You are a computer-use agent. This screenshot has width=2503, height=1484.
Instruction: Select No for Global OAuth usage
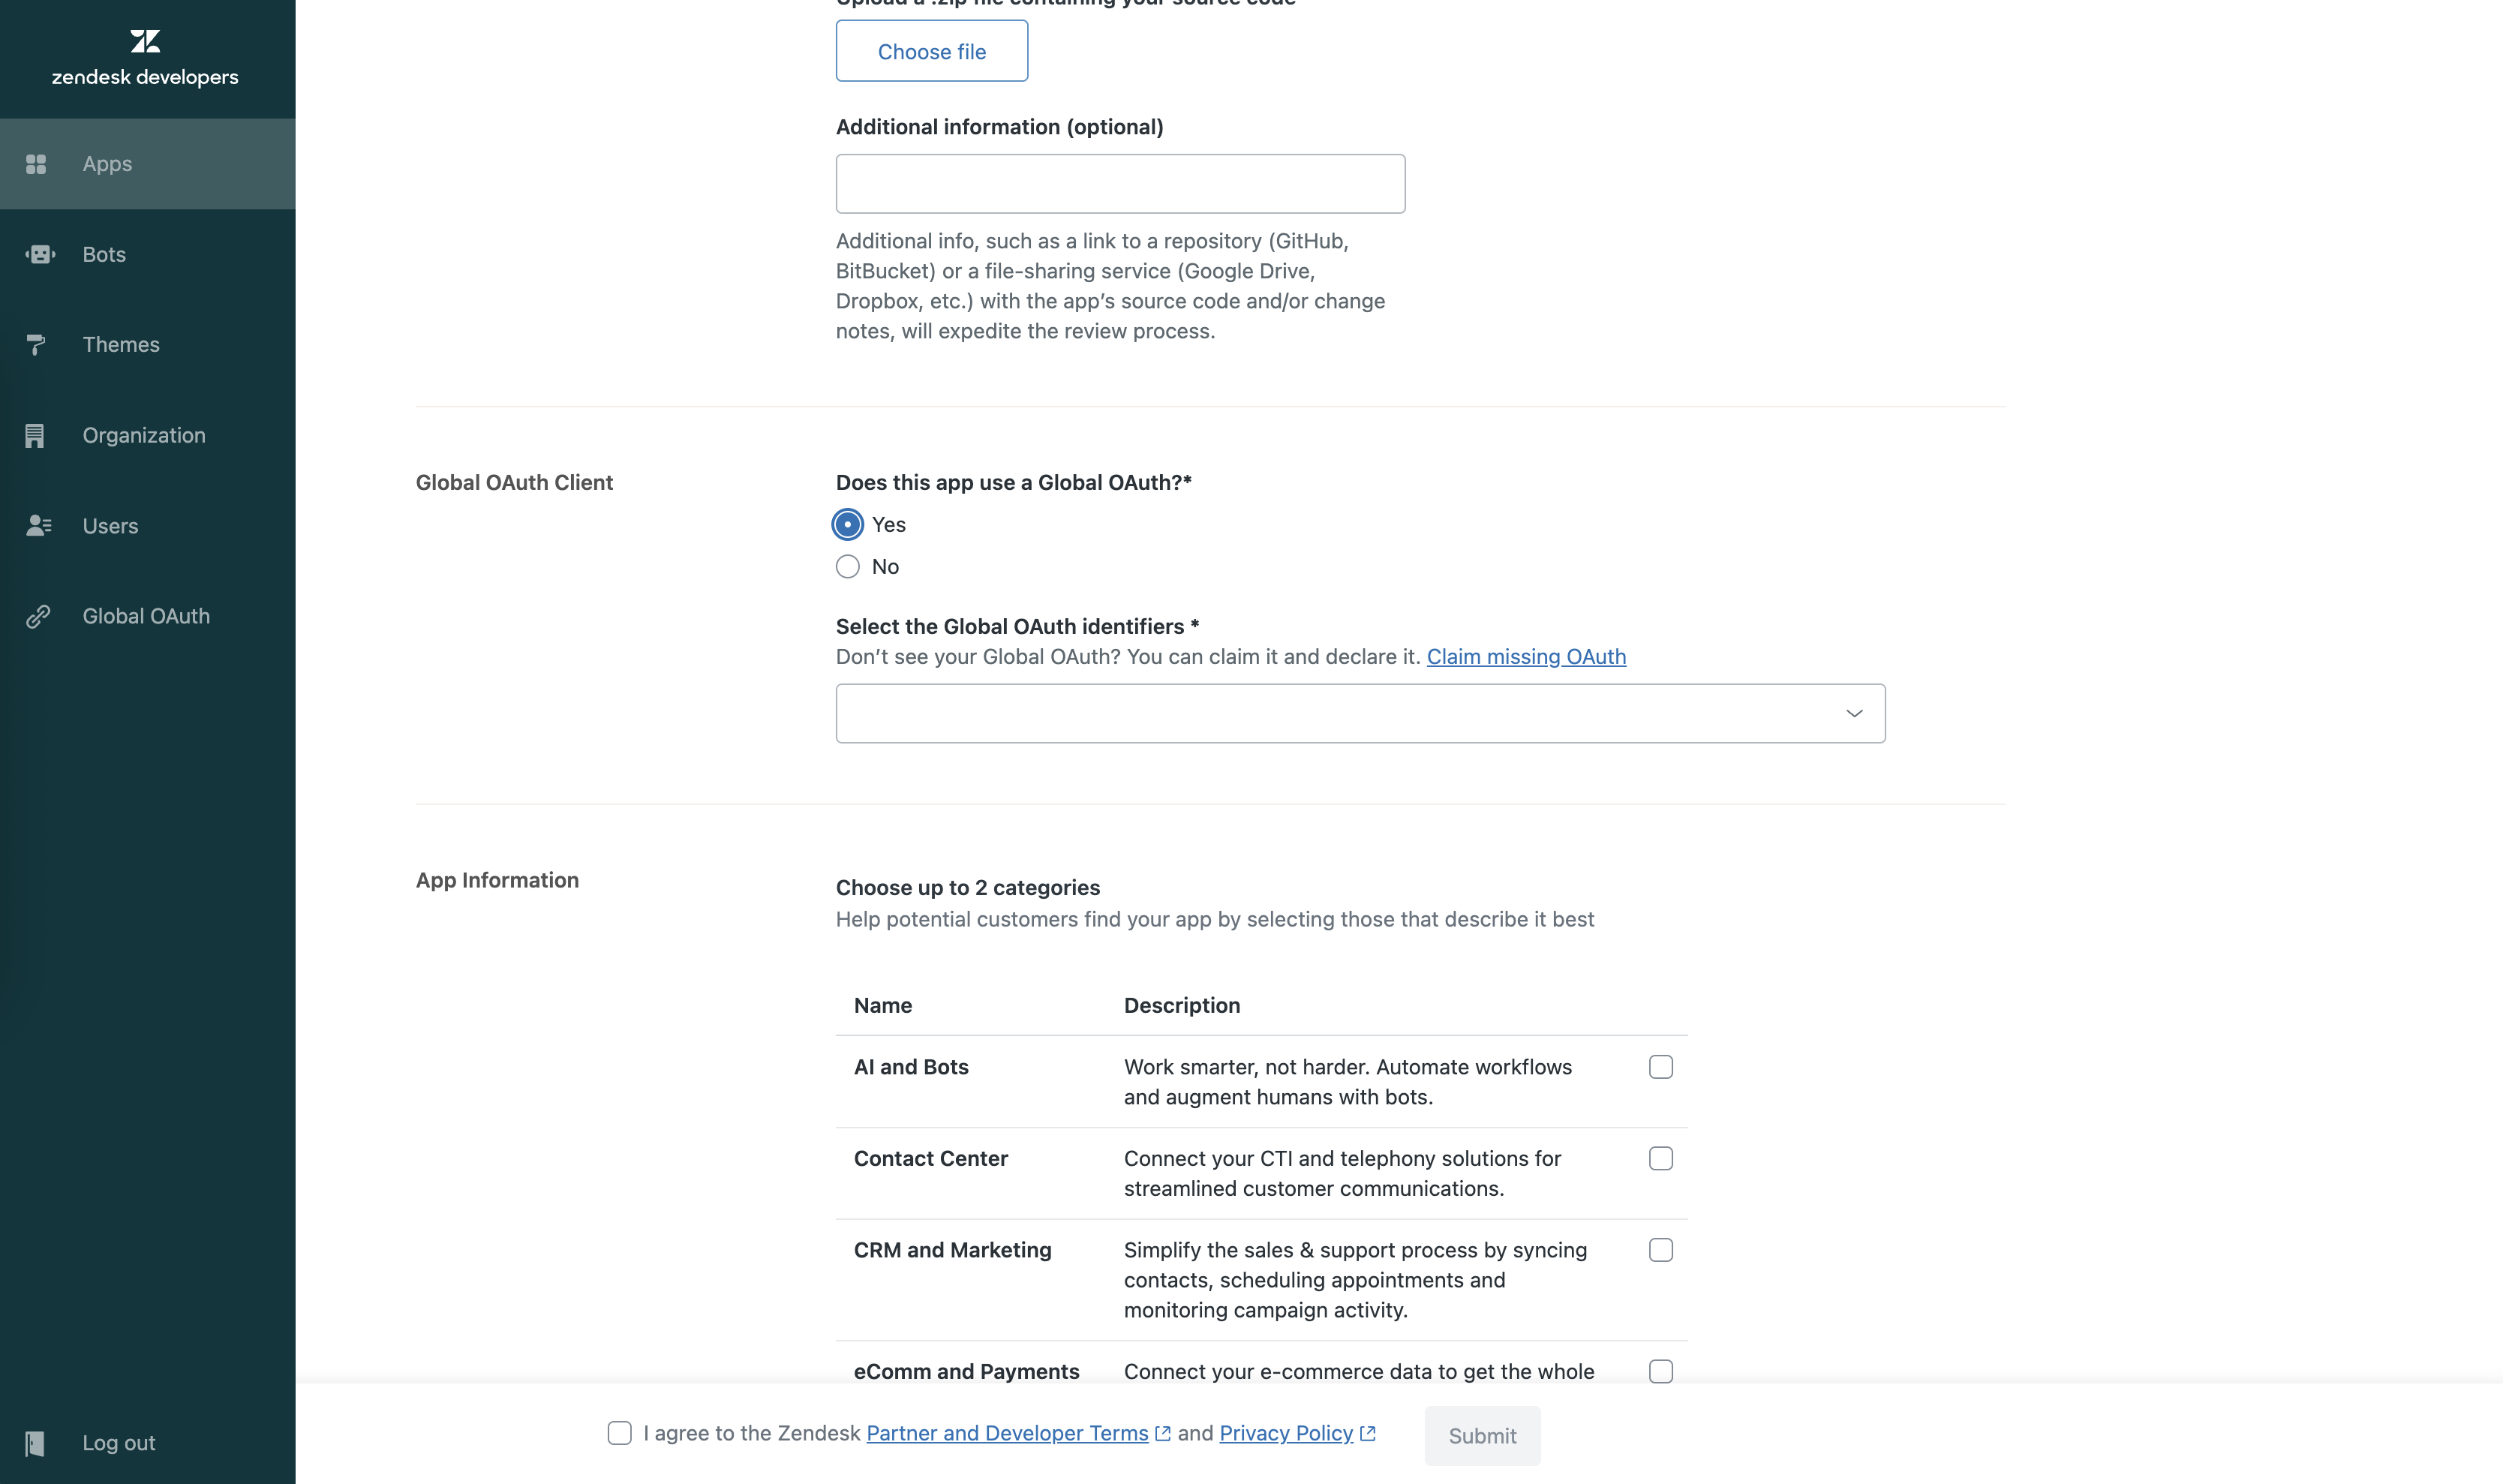[847, 567]
